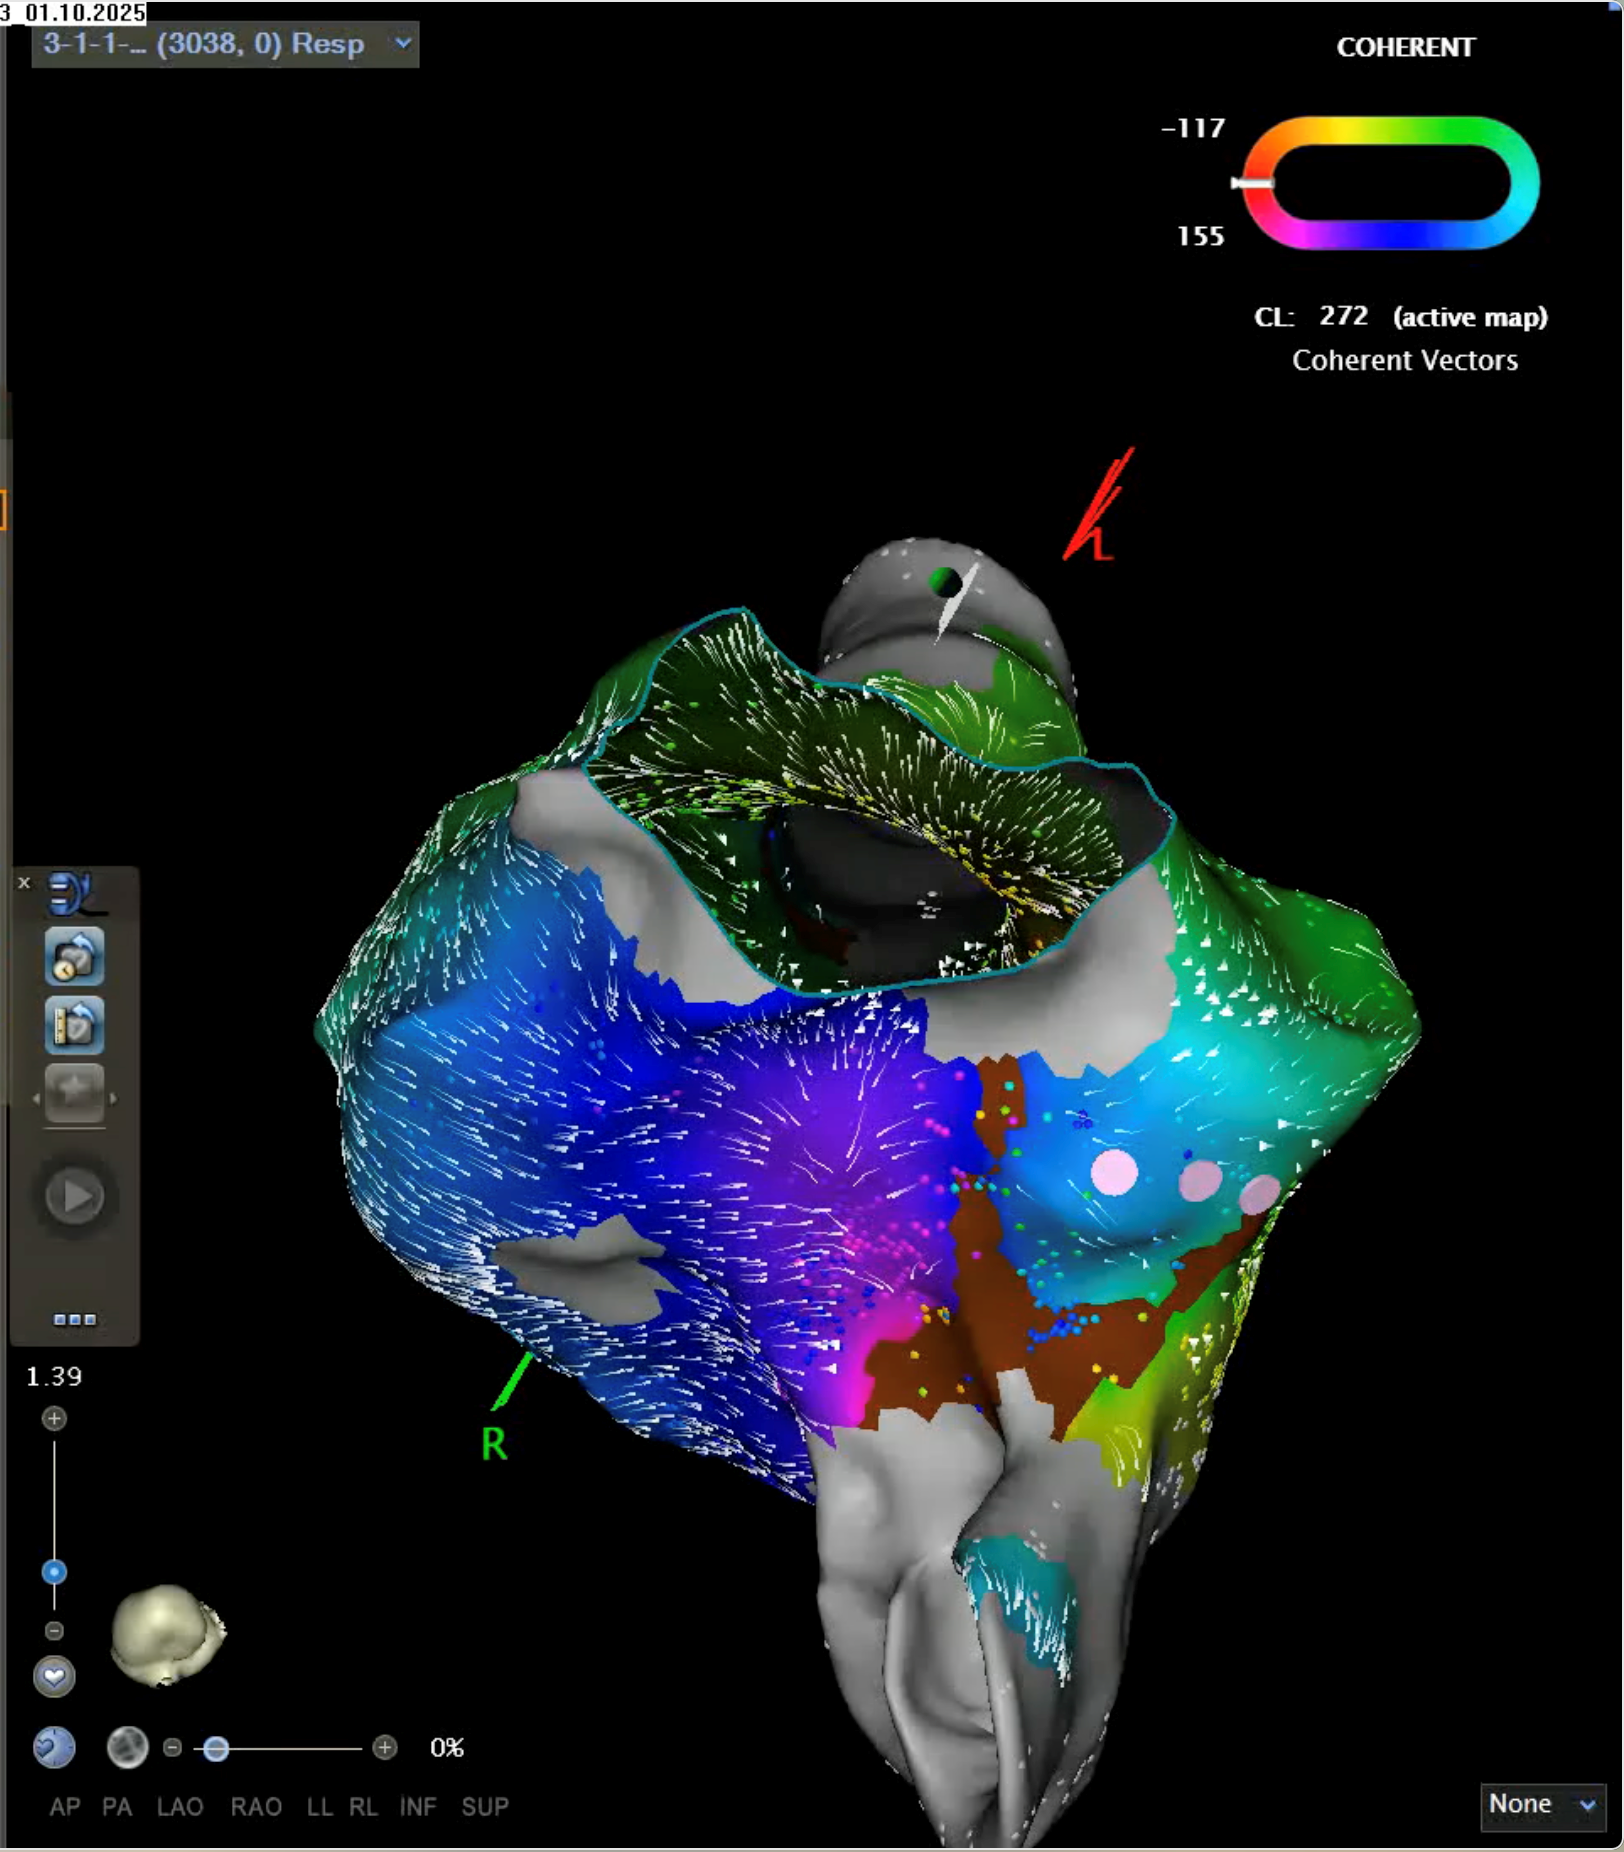Toggle the heart-with-clock gating icon
The width and height of the screenshot is (1624, 1852).
coord(55,1748)
